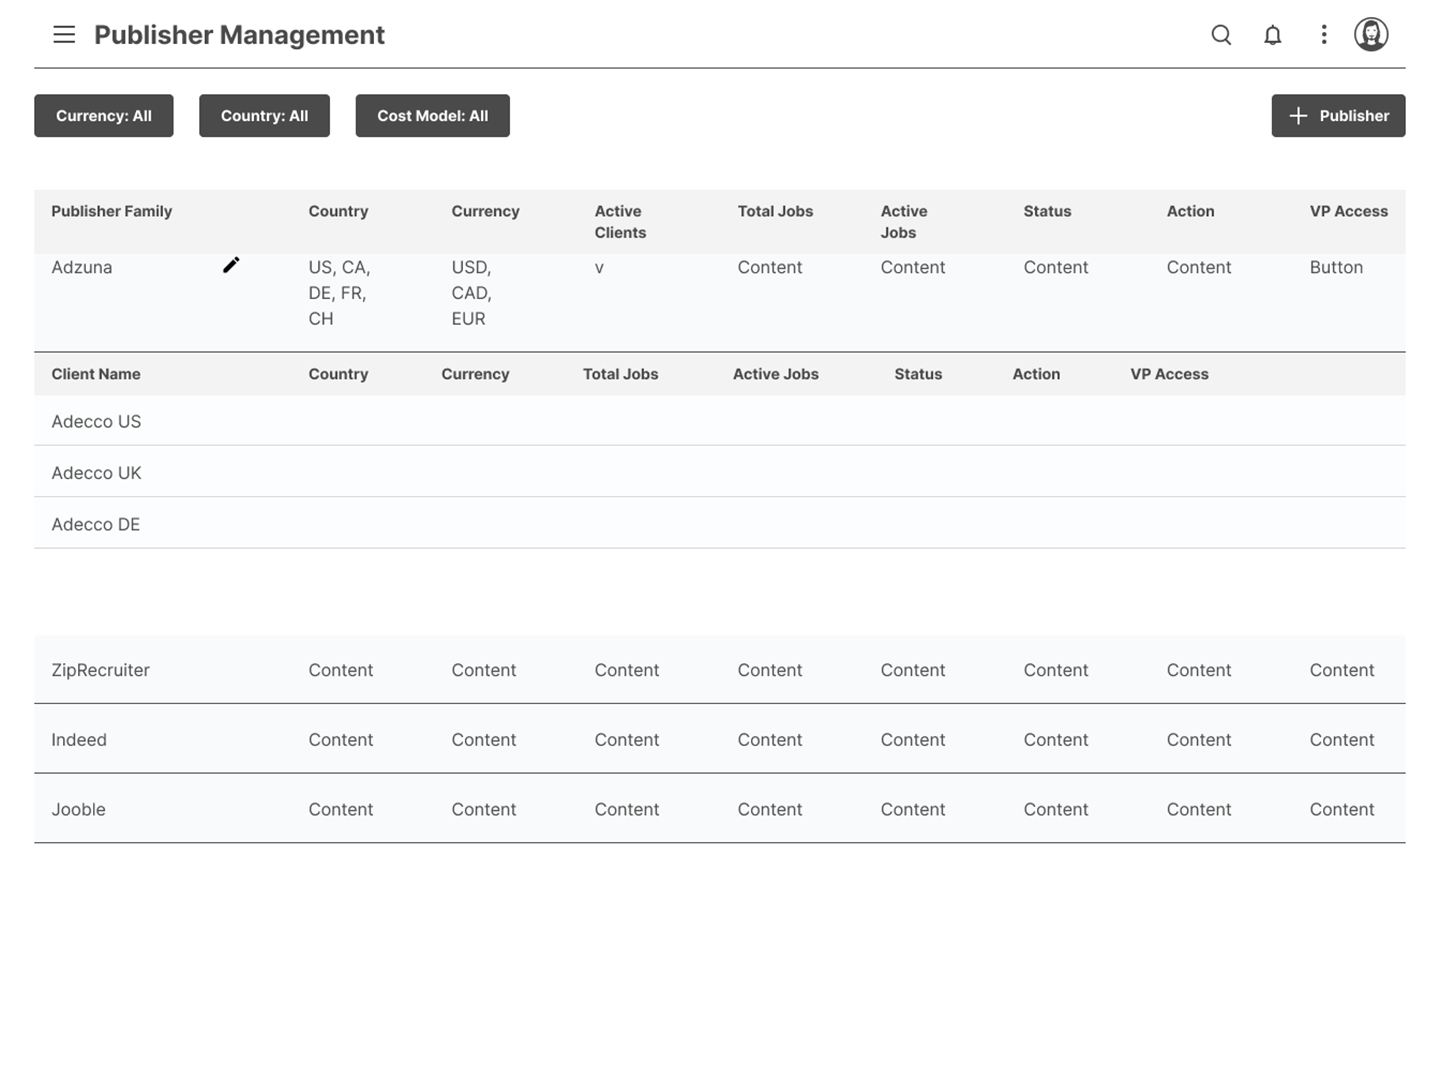Click the Indeed publisher name
This screenshot has height=1080, width=1440.
pos(79,740)
